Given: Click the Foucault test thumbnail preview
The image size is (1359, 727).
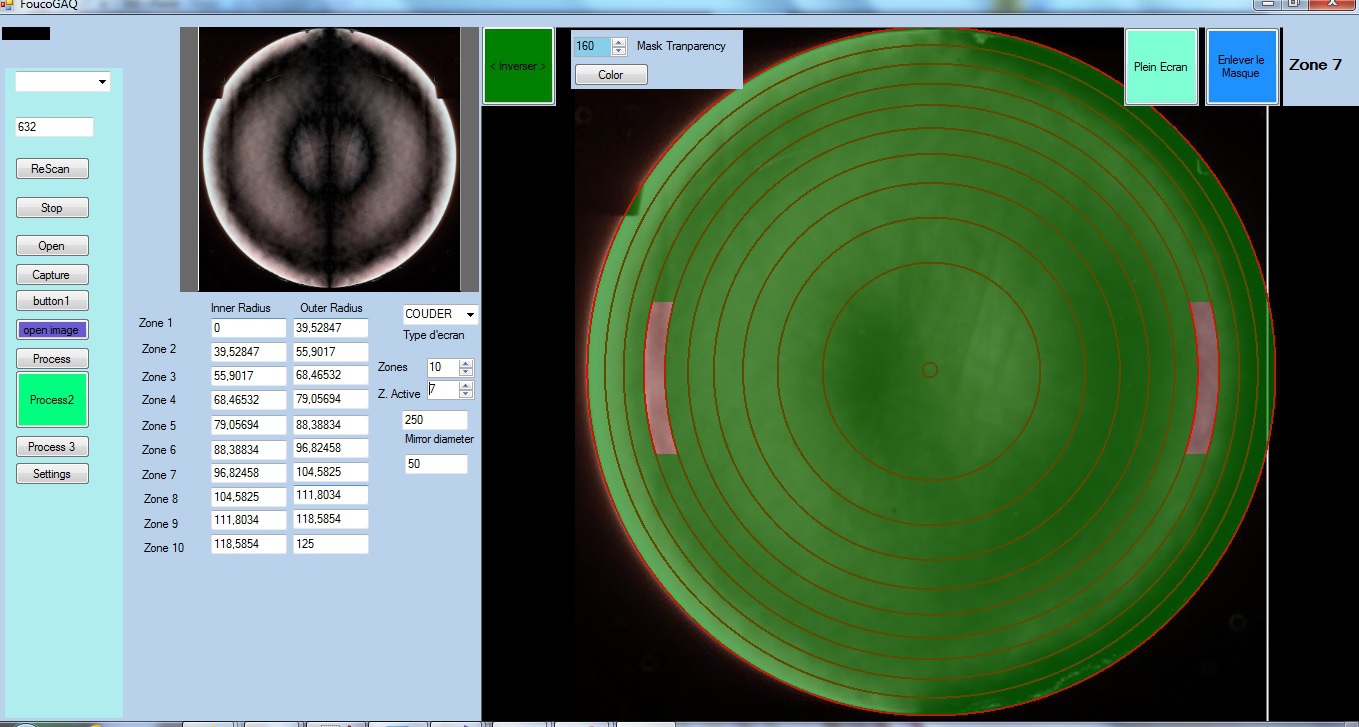Looking at the screenshot, I should tap(329, 159).
